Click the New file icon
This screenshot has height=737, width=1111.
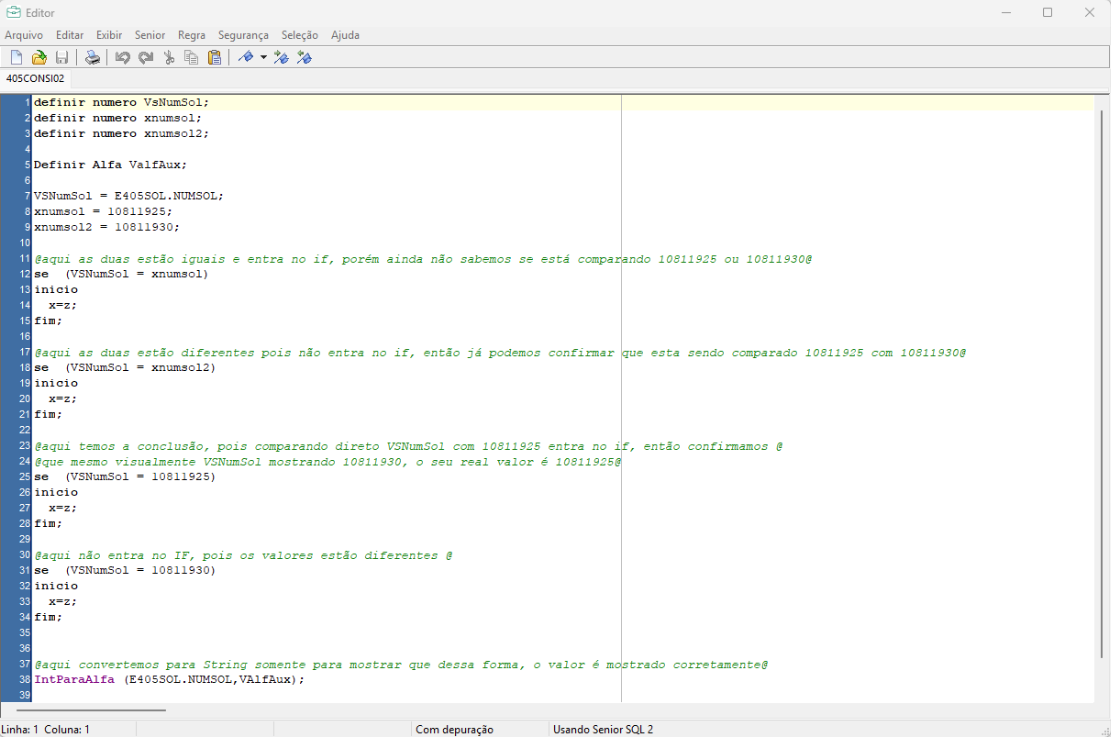click(16, 57)
